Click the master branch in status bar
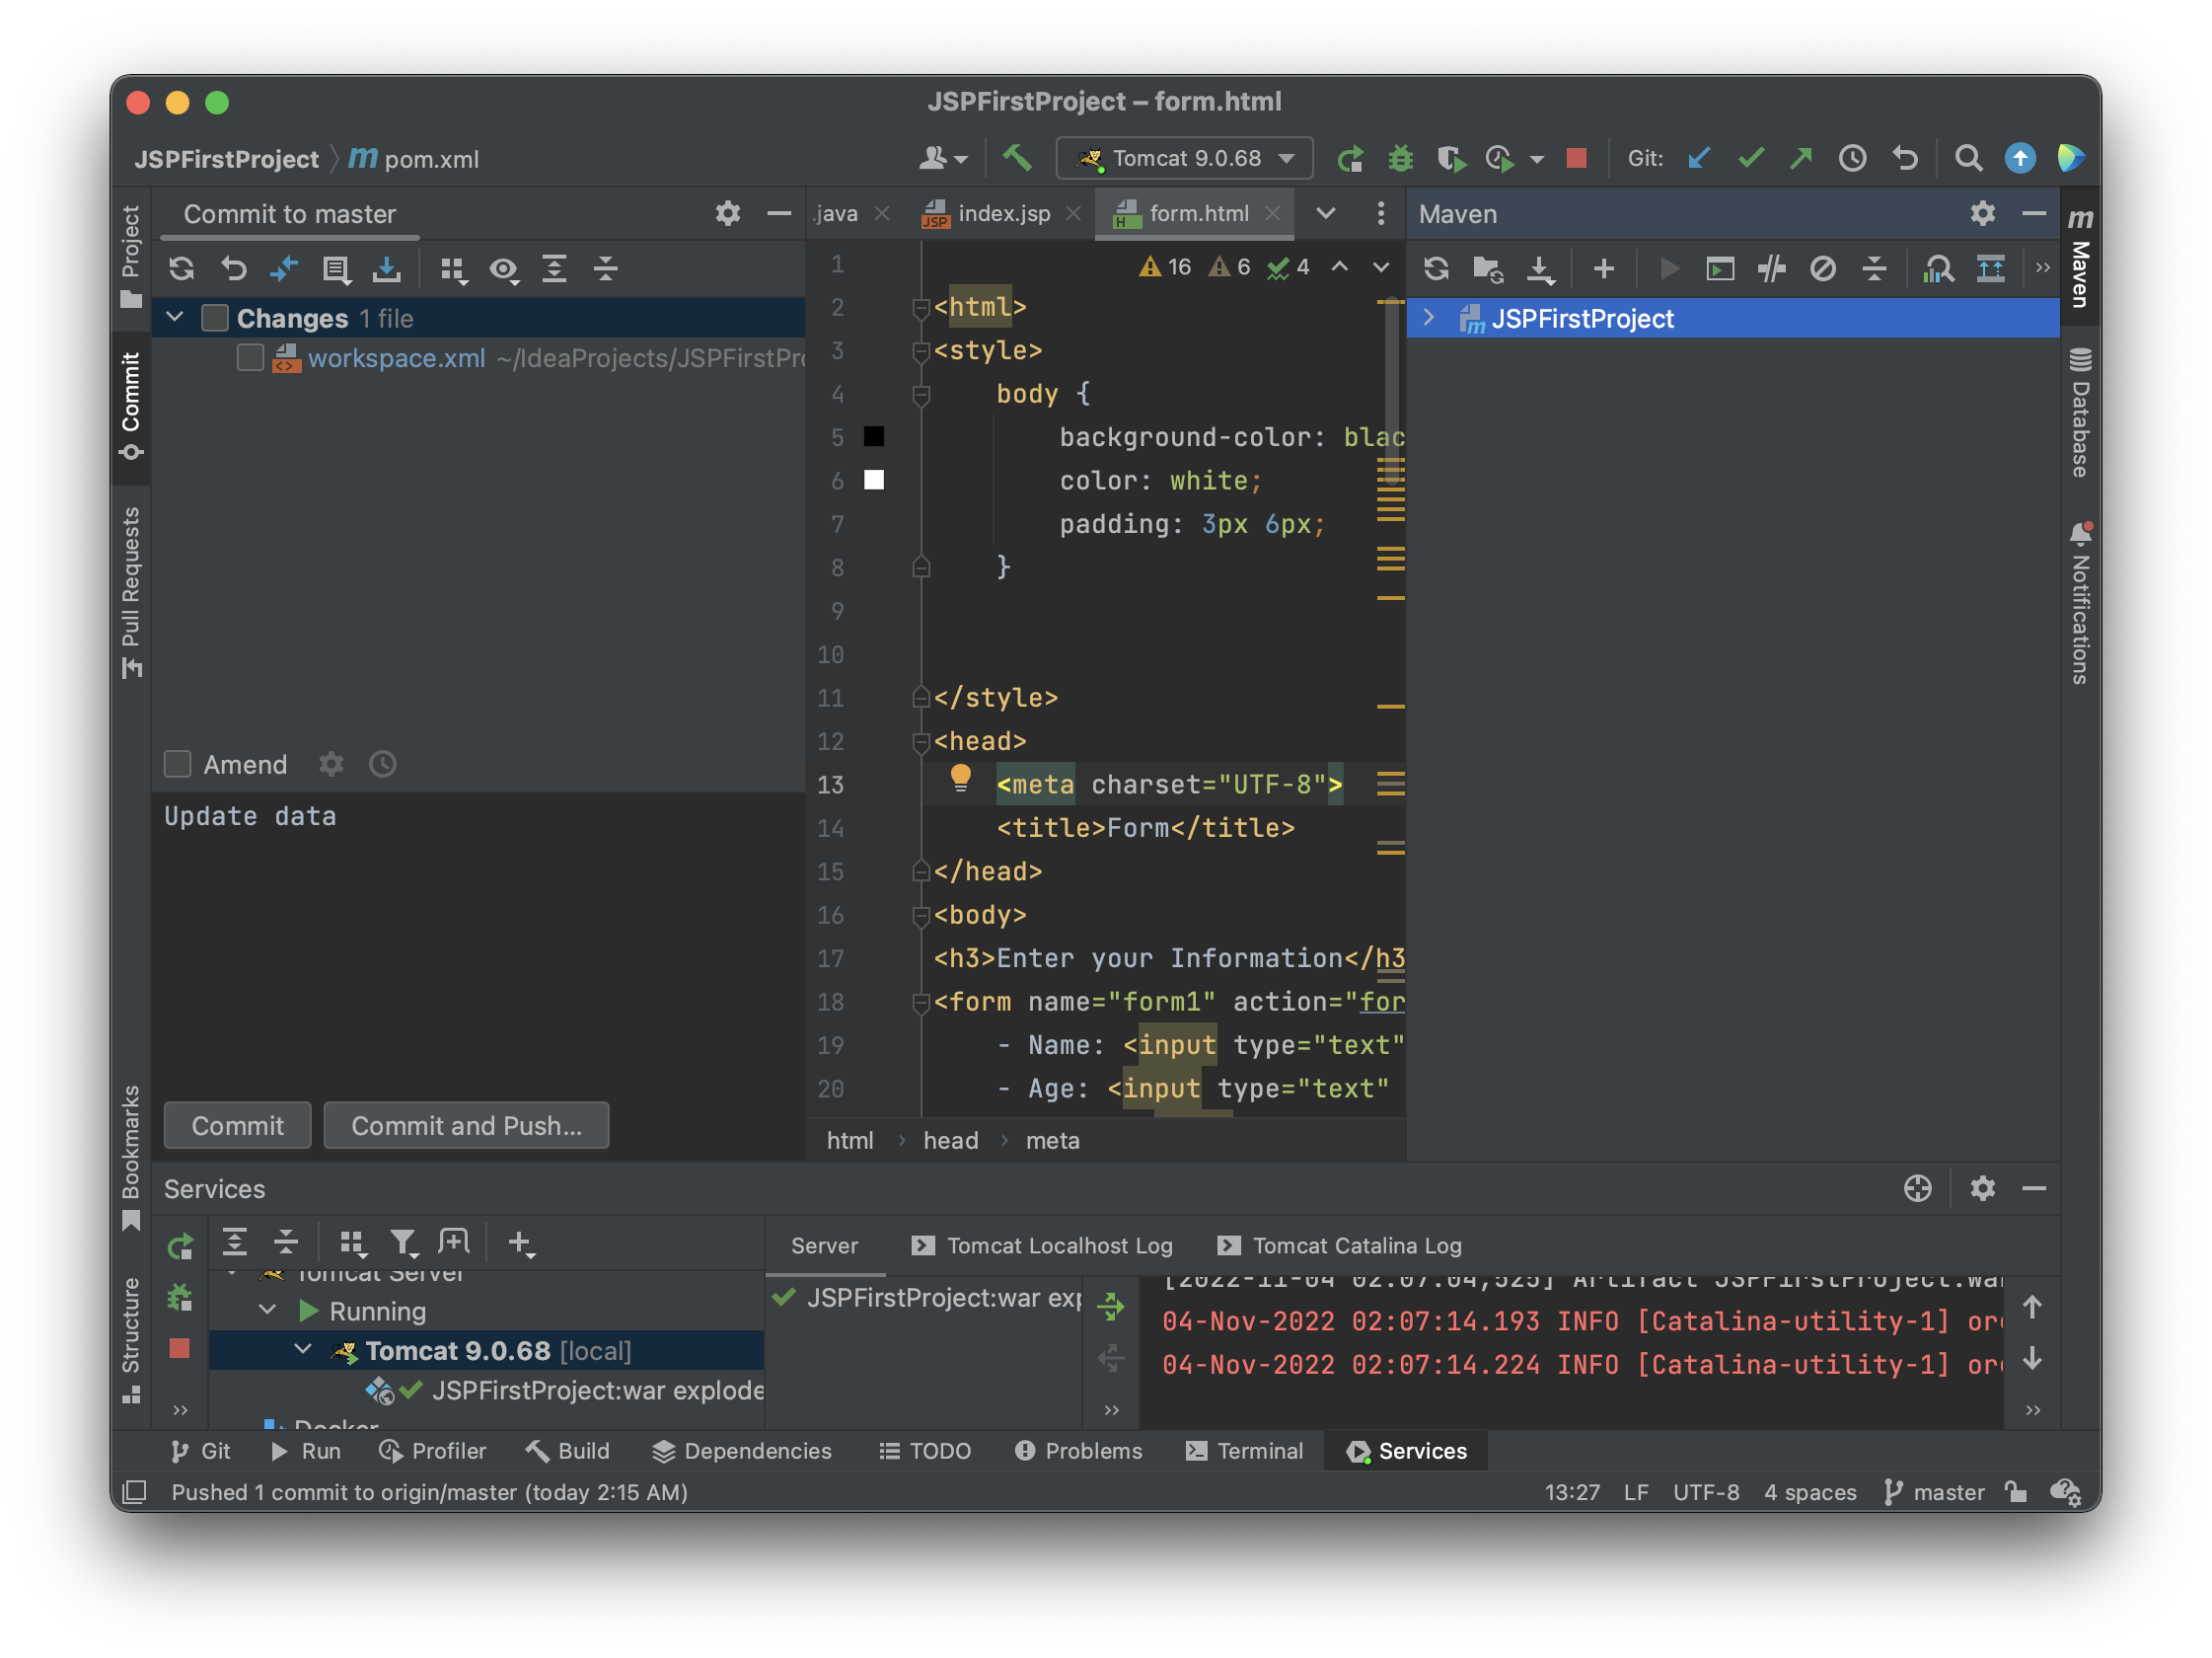2212x1658 pixels. [x=1934, y=1492]
